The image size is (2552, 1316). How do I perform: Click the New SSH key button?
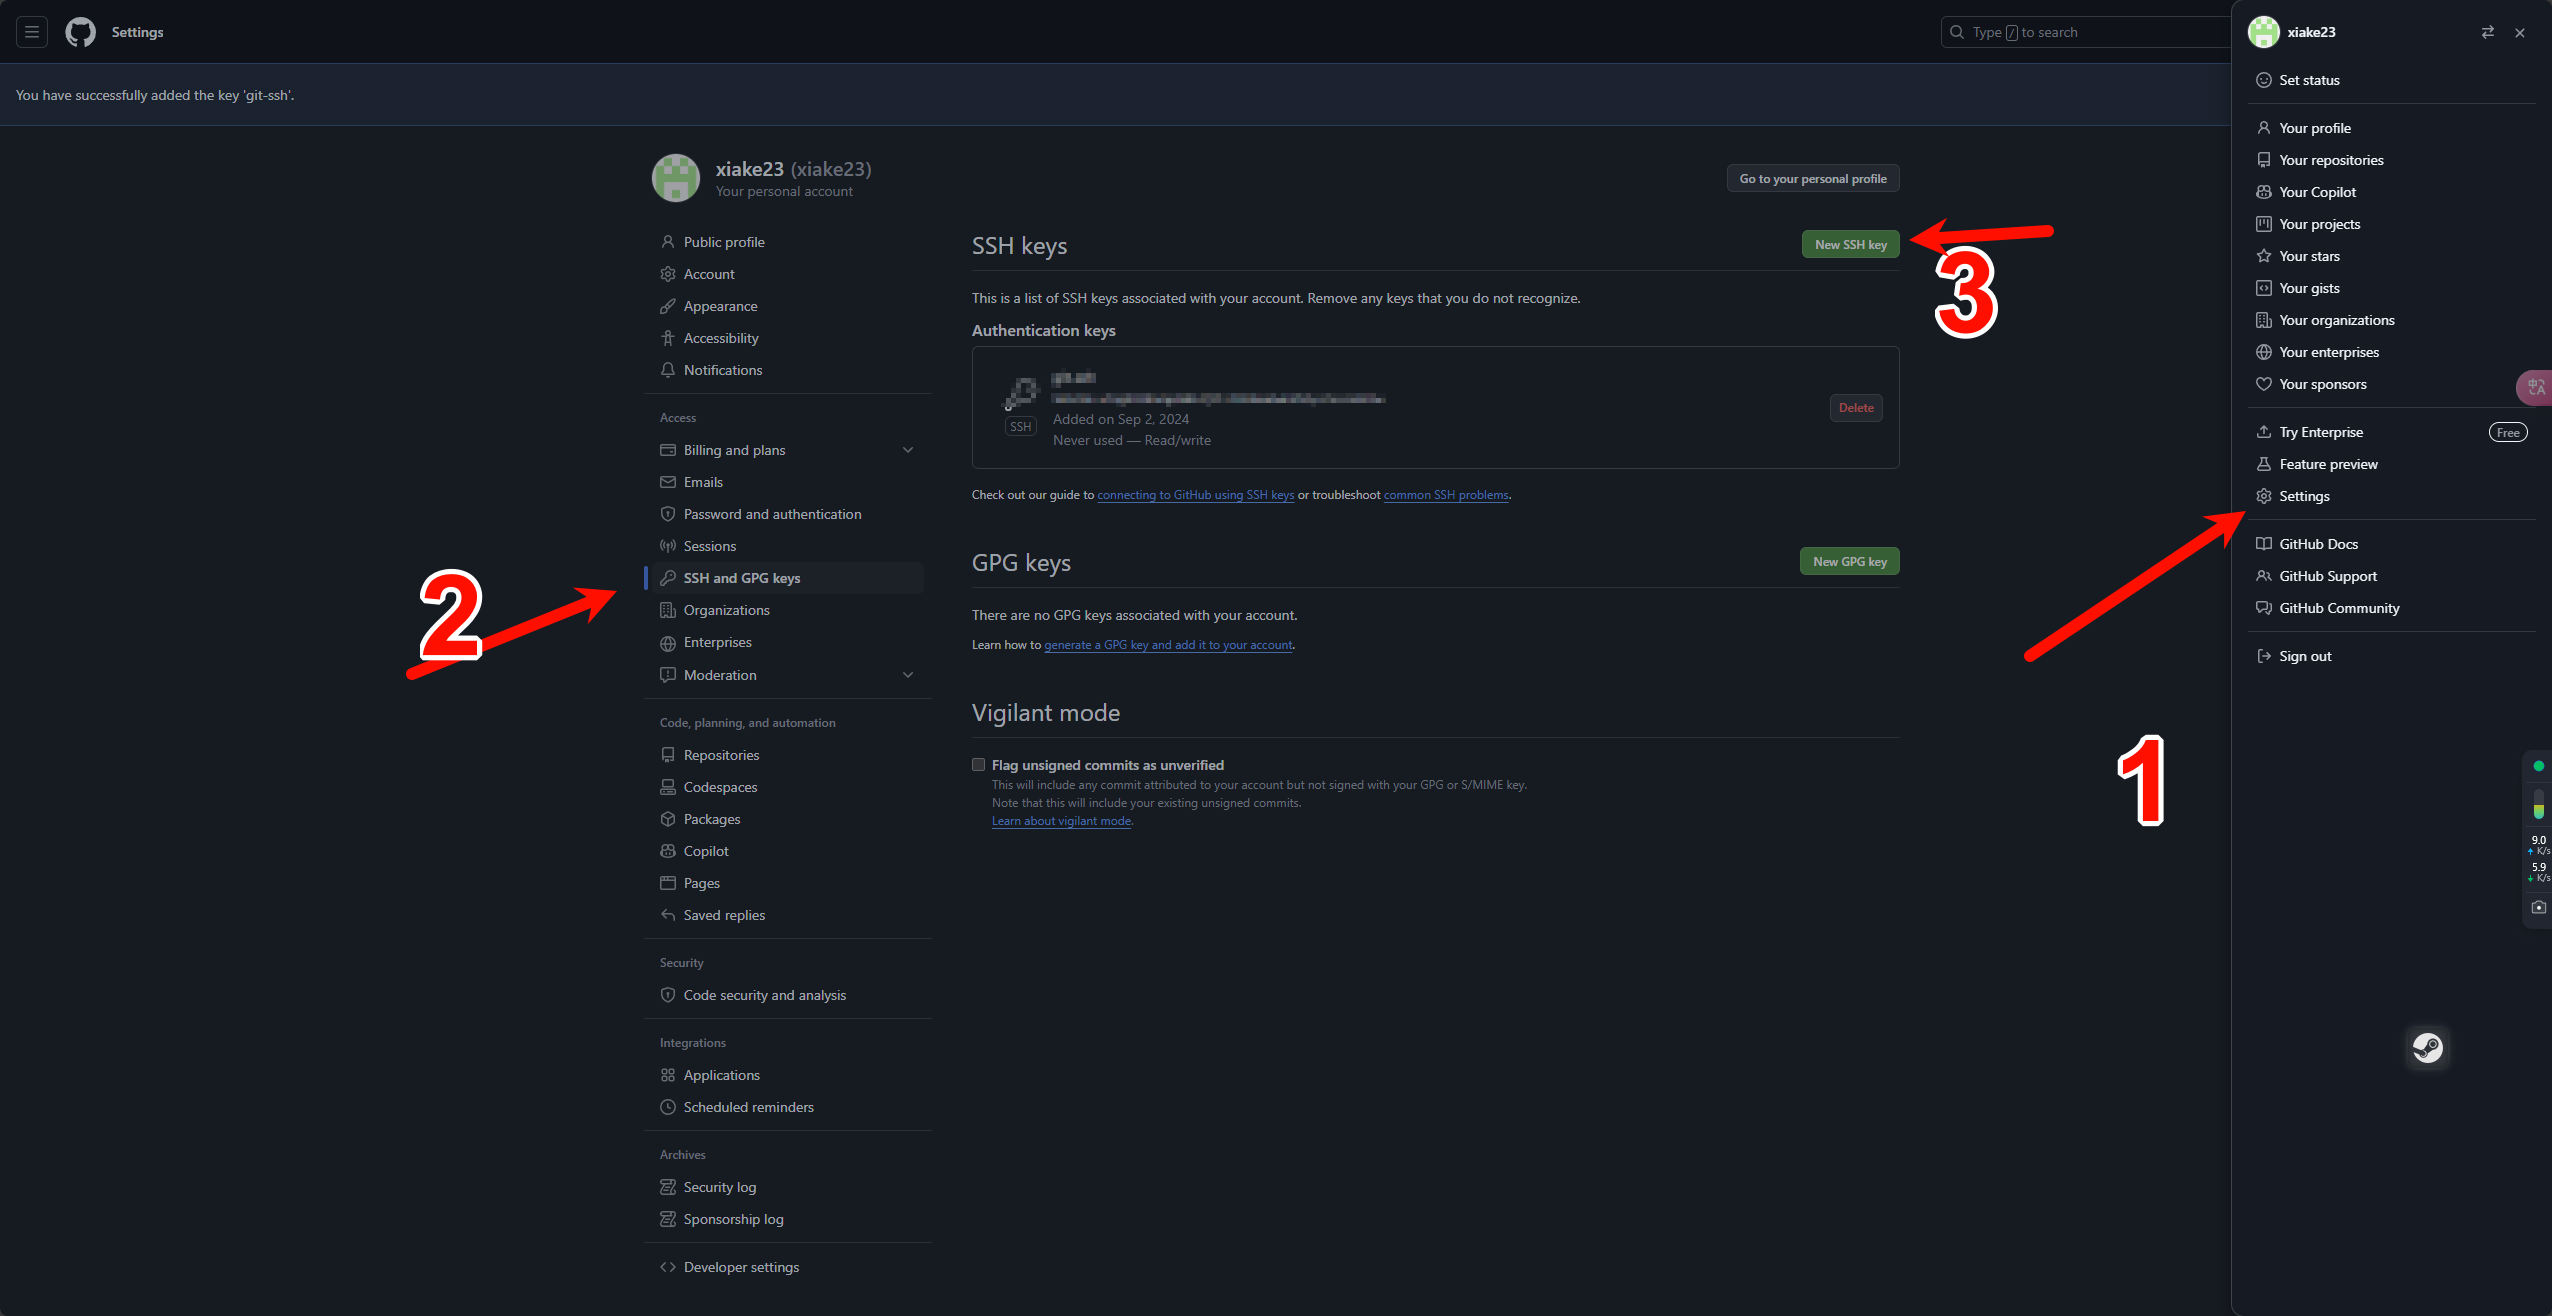1850,245
